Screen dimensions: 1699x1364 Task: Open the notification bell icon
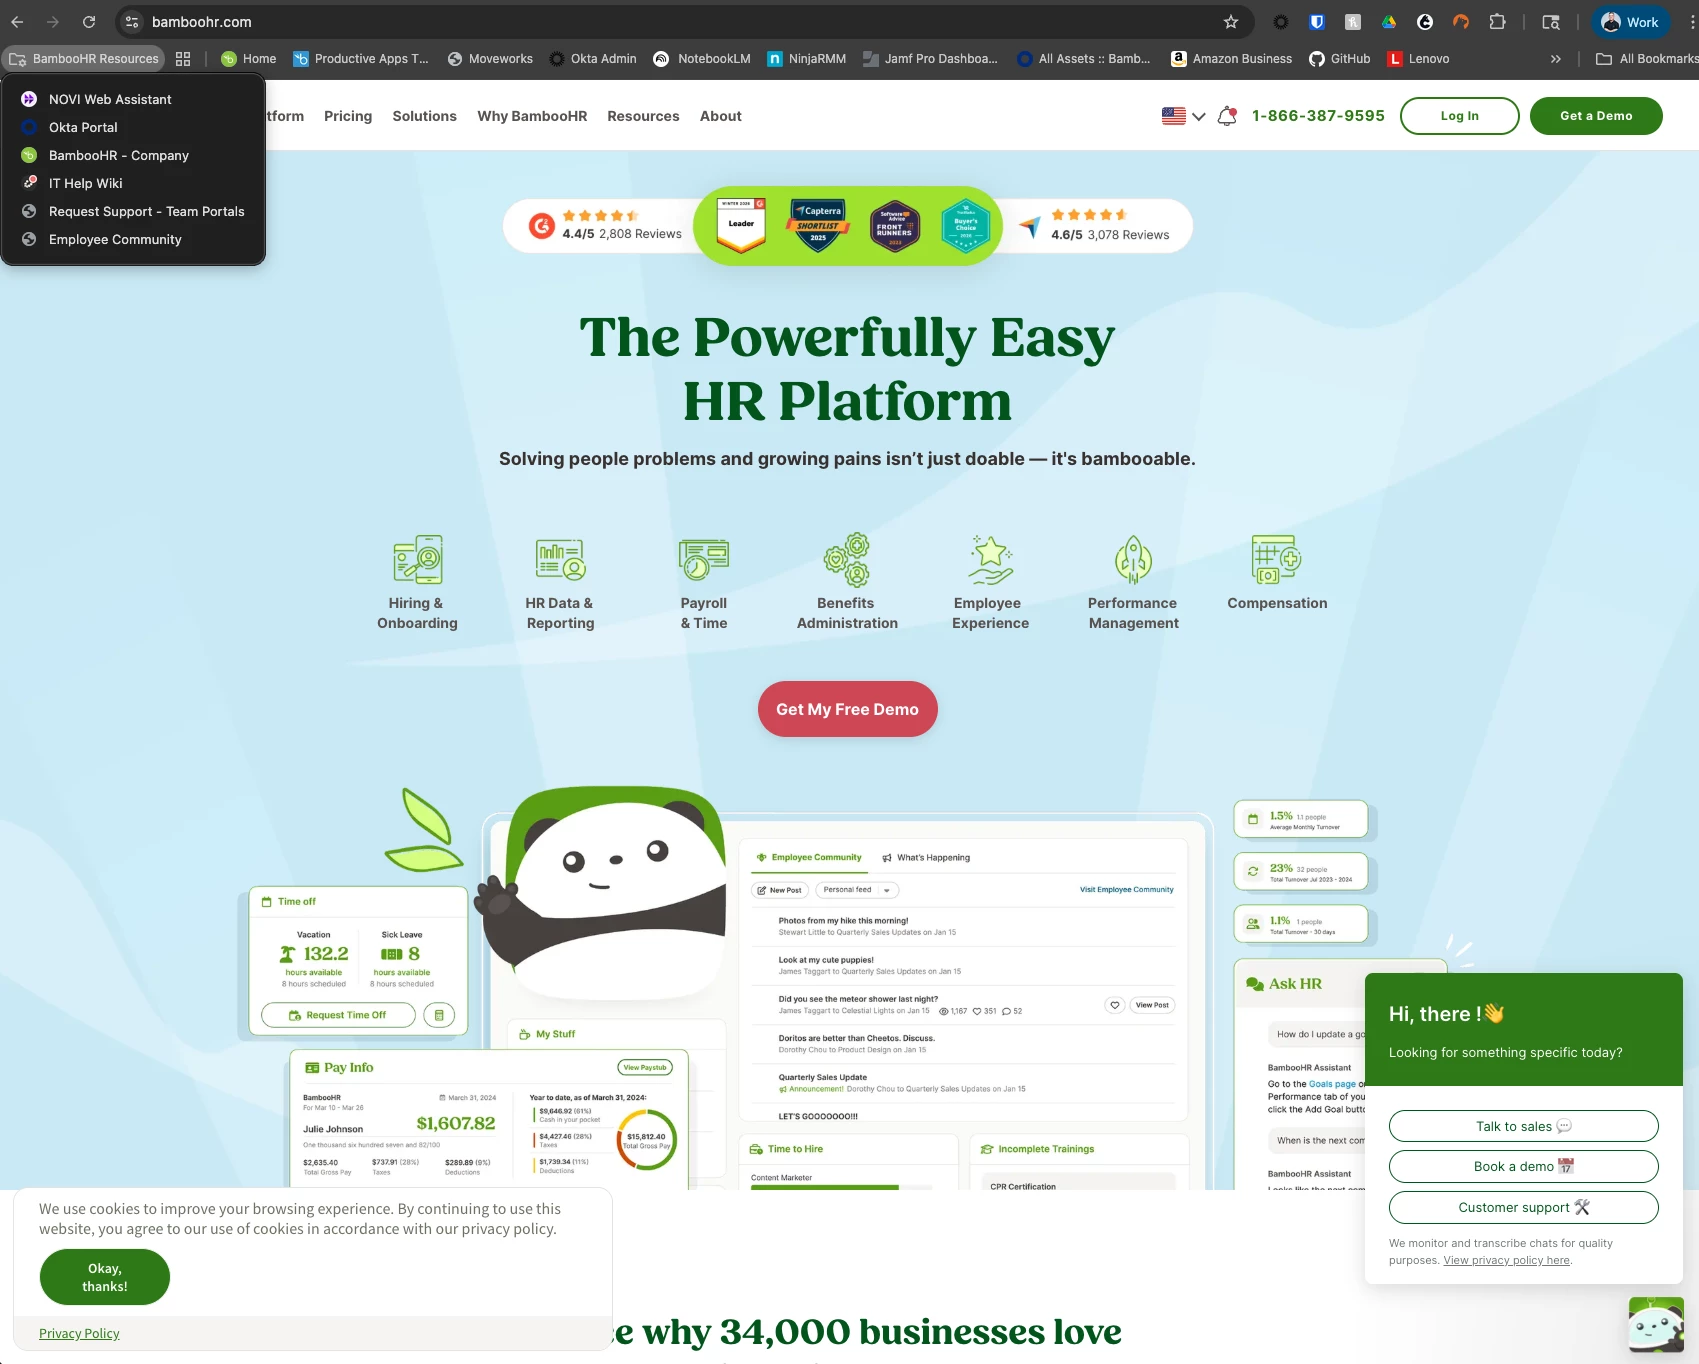tap(1227, 116)
